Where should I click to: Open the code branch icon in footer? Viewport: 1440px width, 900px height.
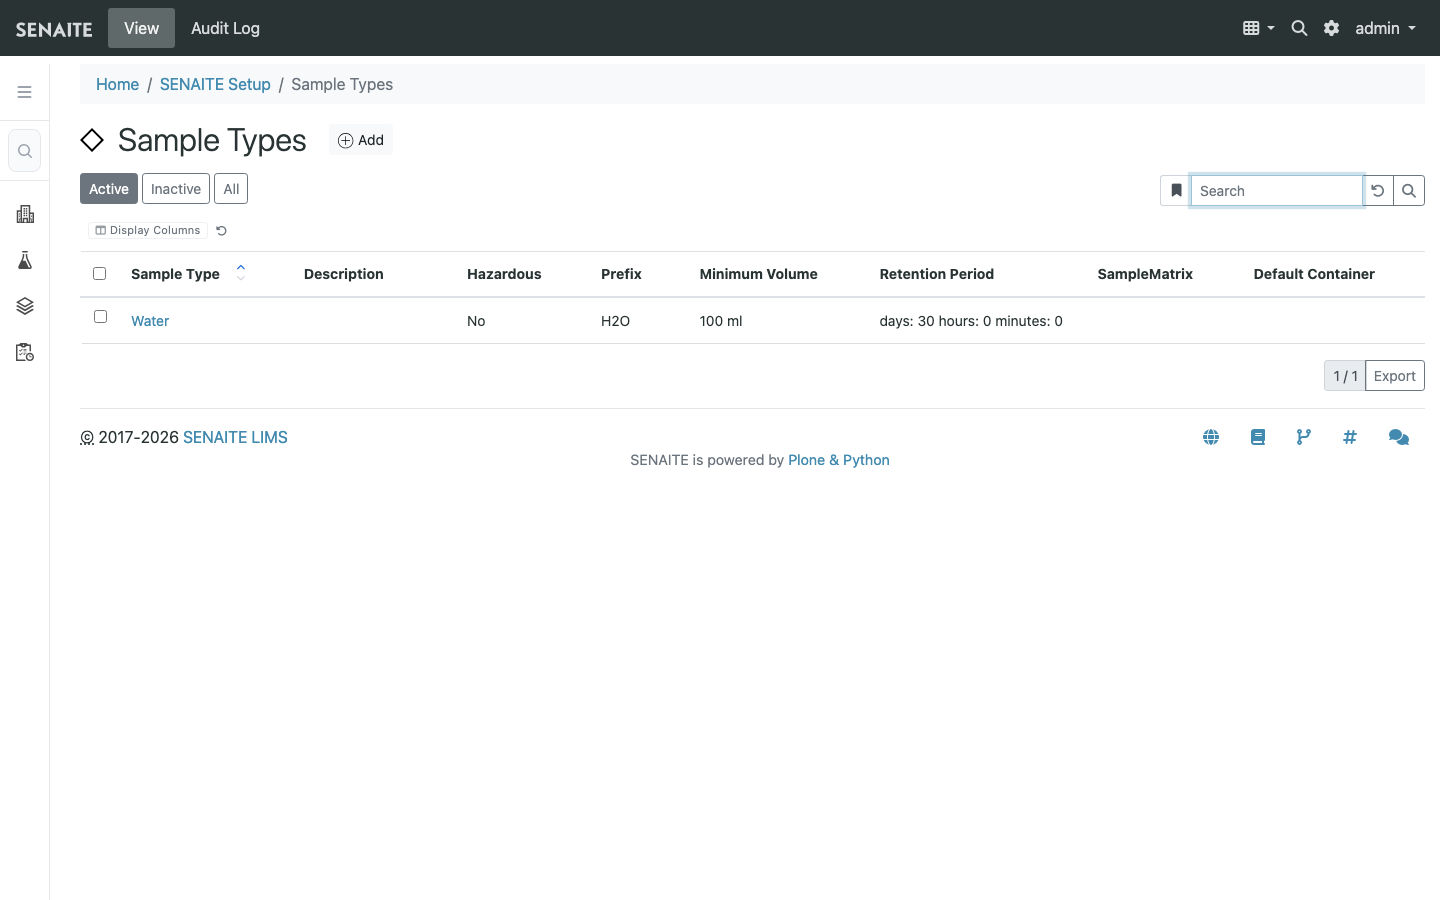coord(1304,437)
